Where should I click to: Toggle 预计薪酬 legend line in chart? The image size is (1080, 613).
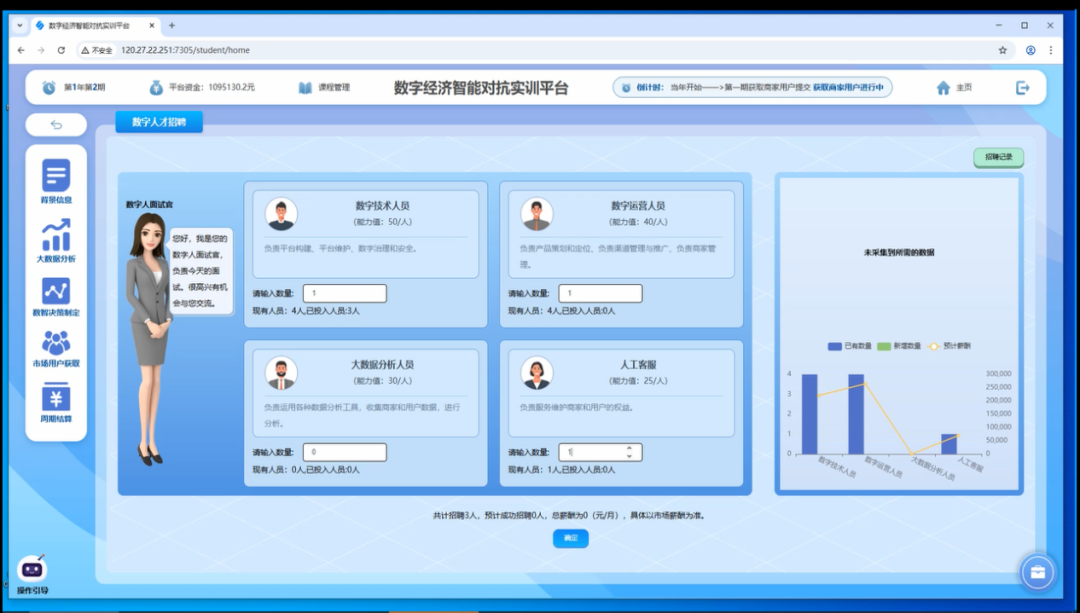[x=934, y=346]
